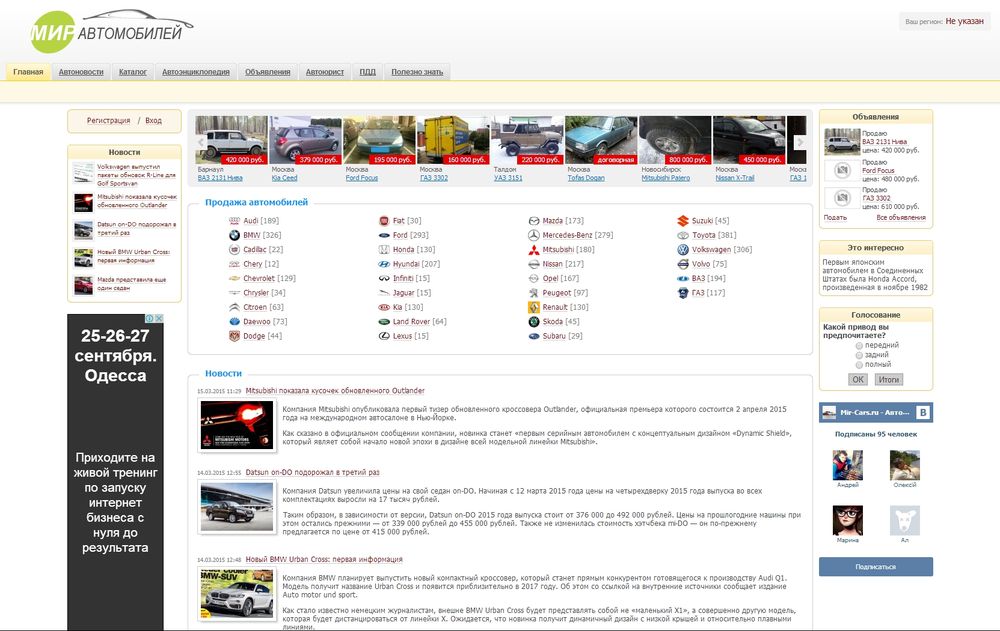Click the Mitsubishi red diamonds icon

point(534,249)
